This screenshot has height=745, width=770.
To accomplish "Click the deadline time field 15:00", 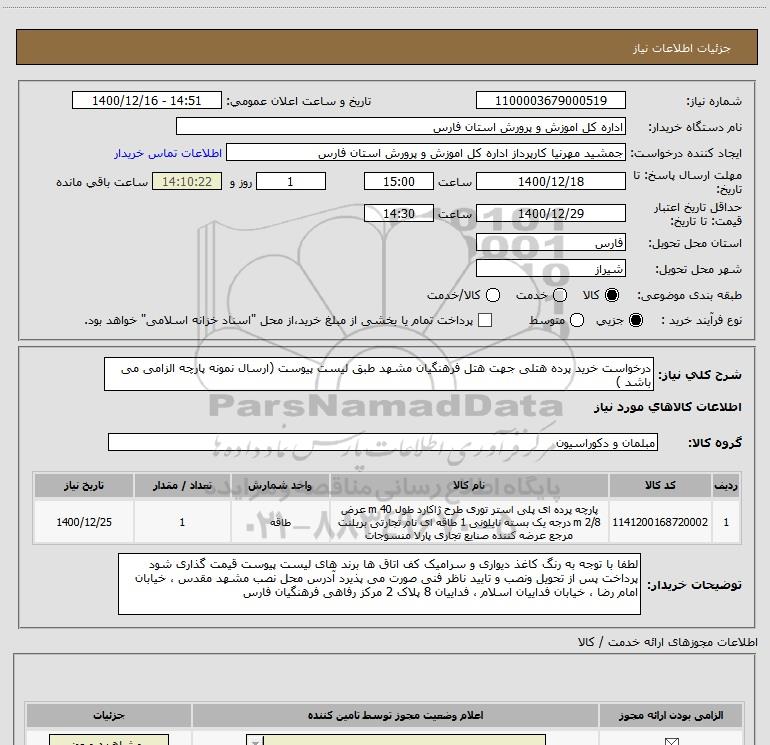I will coord(399,182).
